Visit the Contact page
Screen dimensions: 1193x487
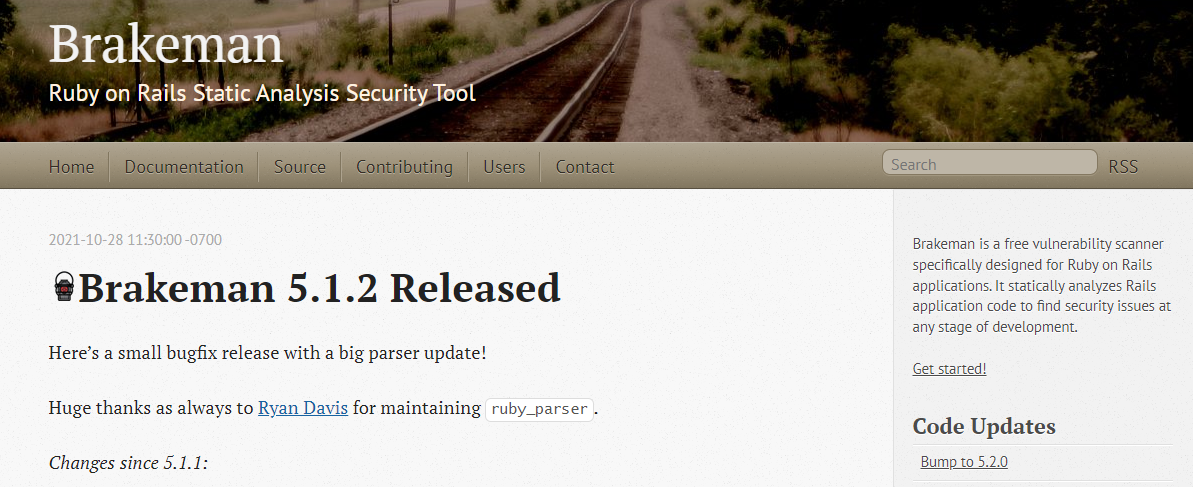[585, 167]
